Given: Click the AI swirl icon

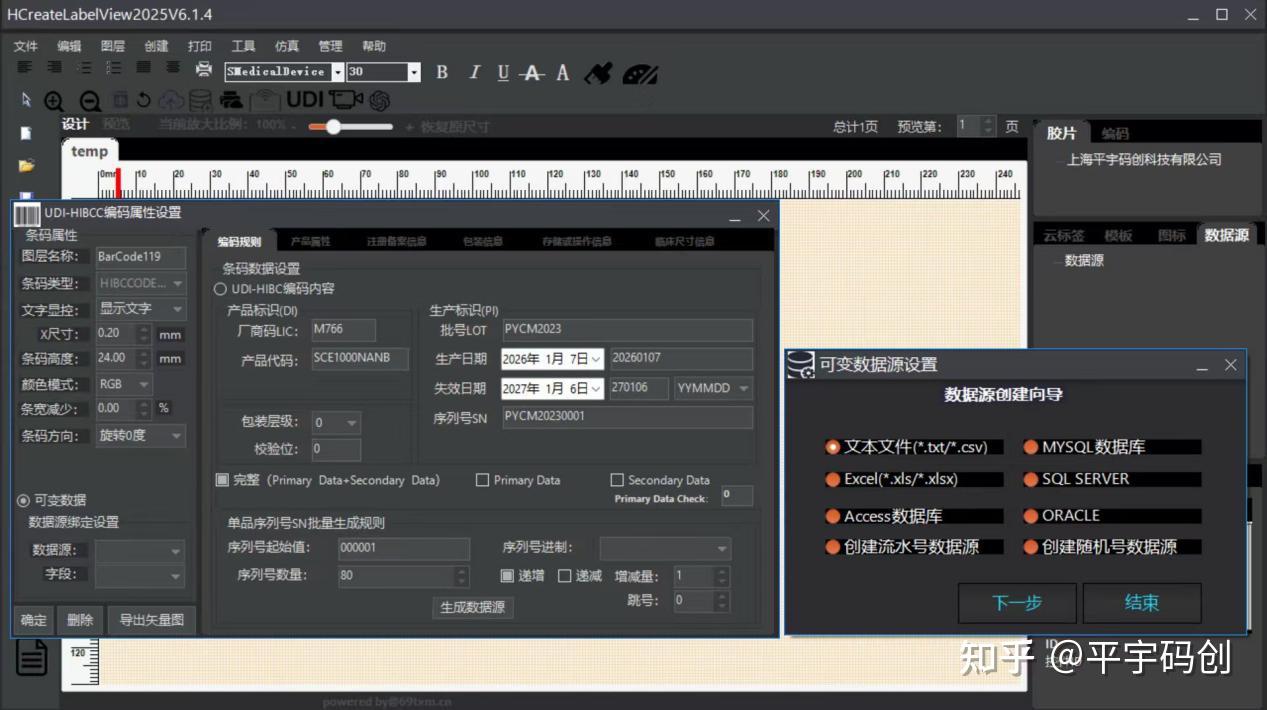Looking at the screenshot, I should [379, 100].
